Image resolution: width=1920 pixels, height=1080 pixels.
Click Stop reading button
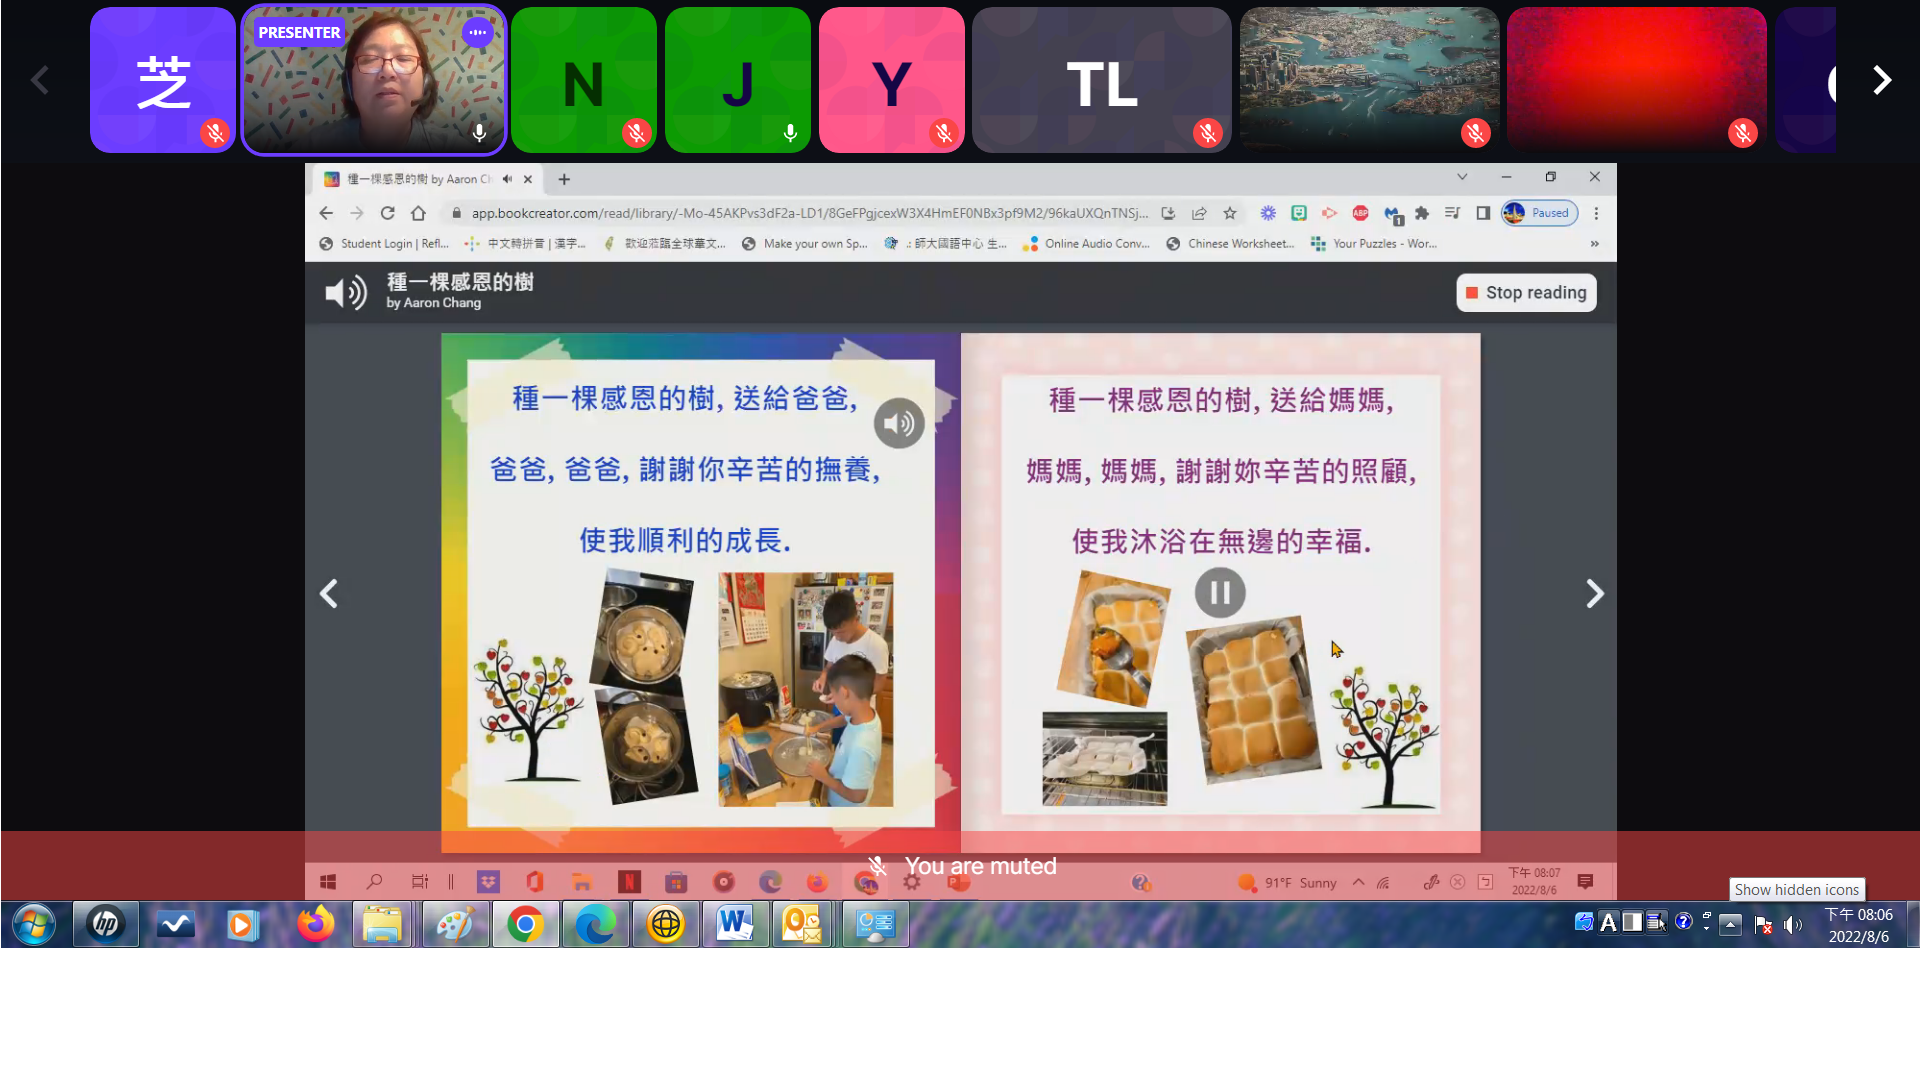(1526, 293)
